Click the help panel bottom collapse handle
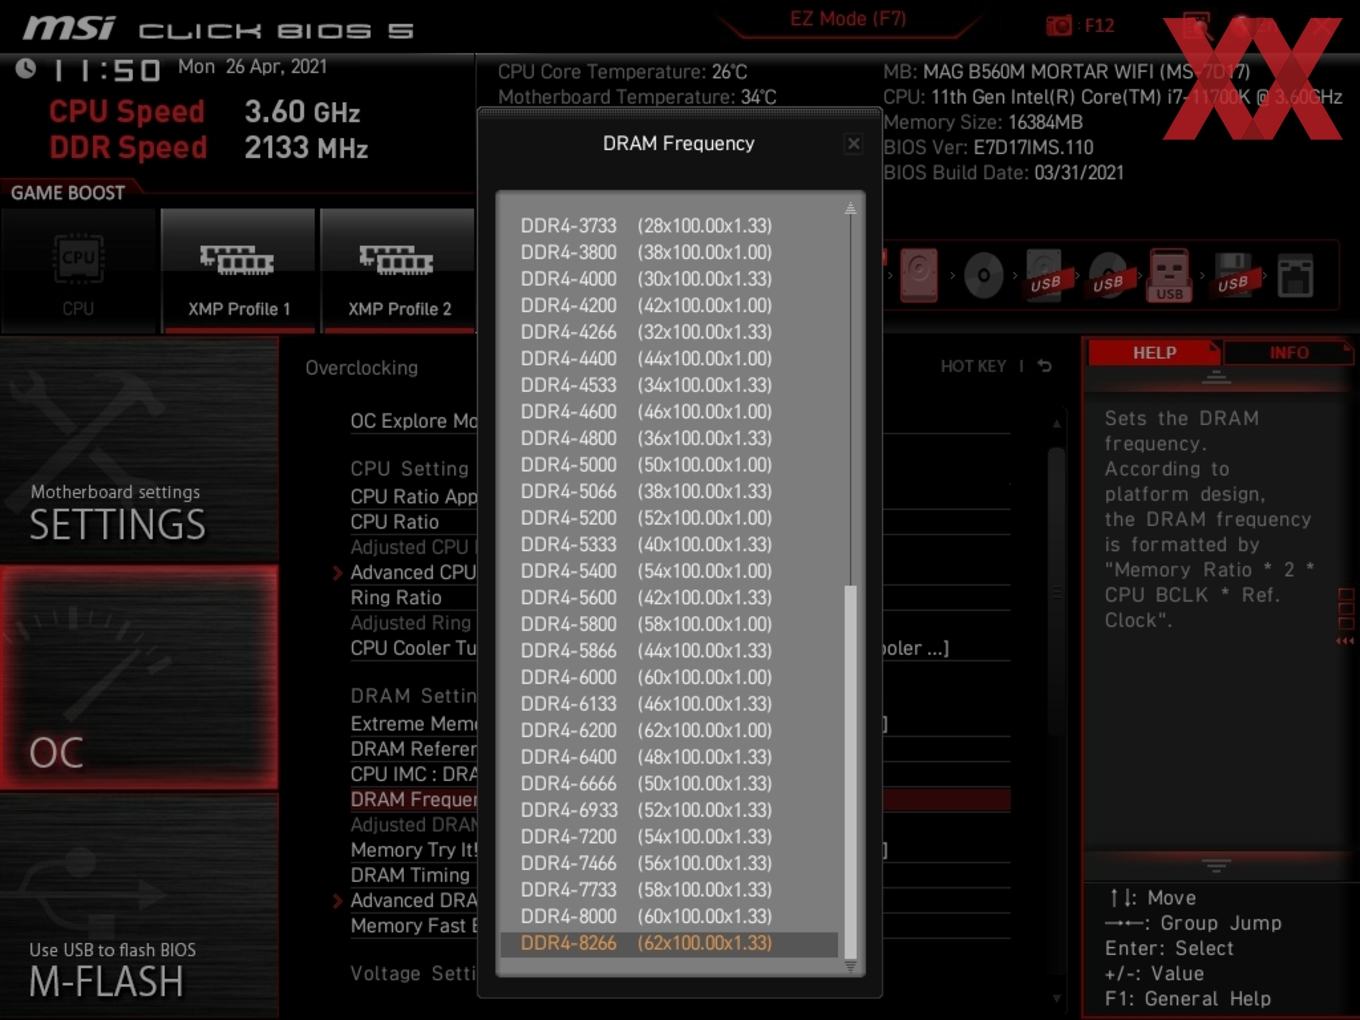The height and width of the screenshot is (1020, 1360). point(1216,864)
